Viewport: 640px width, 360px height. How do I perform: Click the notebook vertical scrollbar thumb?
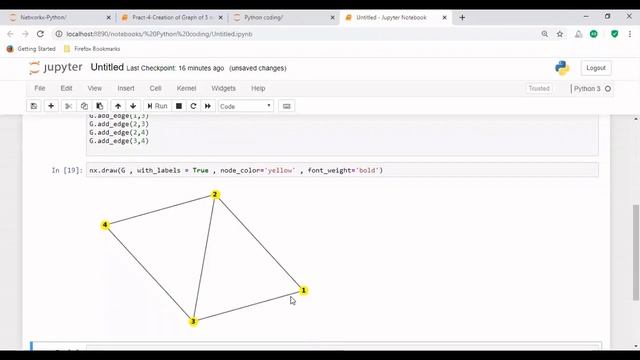coord(636,252)
